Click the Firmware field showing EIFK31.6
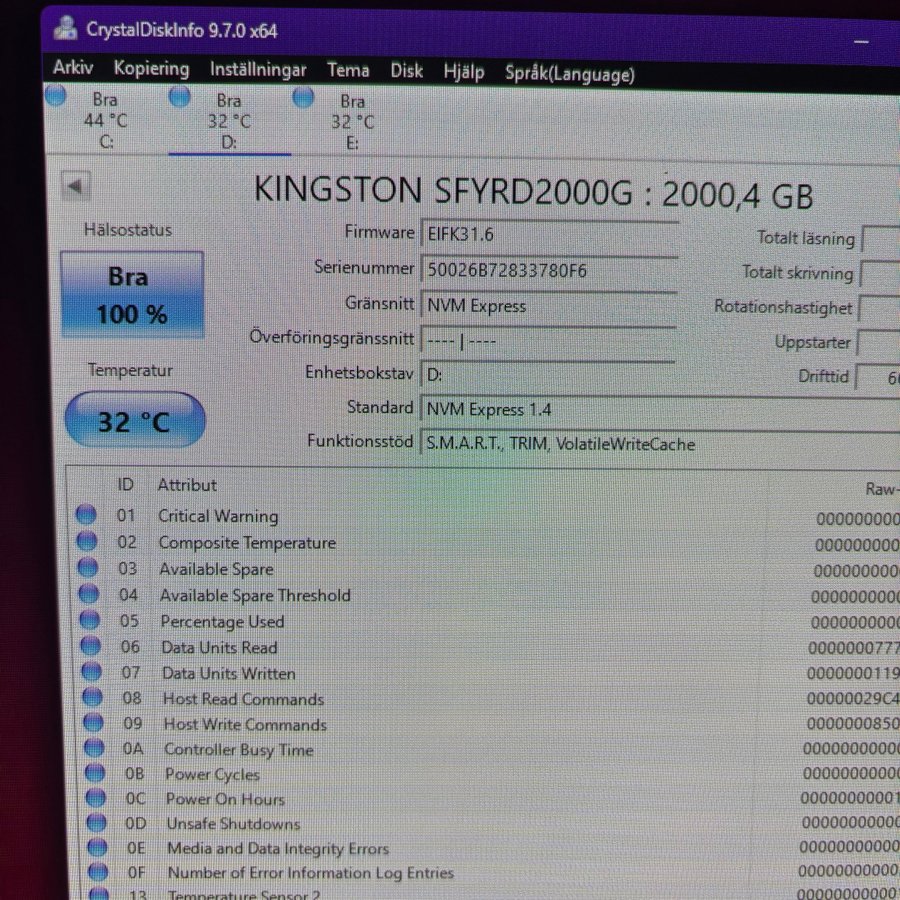The width and height of the screenshot is (900, 900). click(549, 234)
